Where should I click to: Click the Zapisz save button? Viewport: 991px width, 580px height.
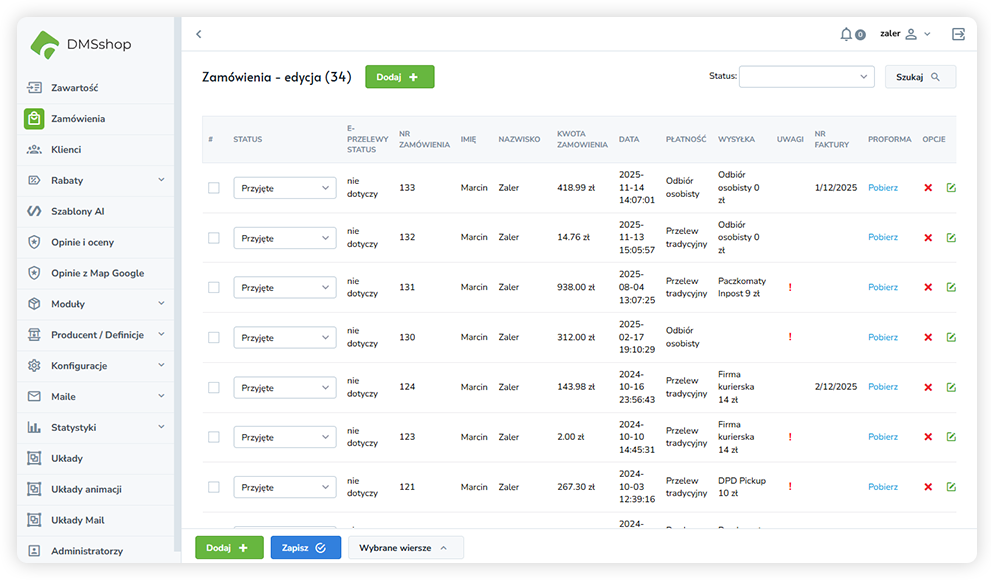(x=305, y=548)
